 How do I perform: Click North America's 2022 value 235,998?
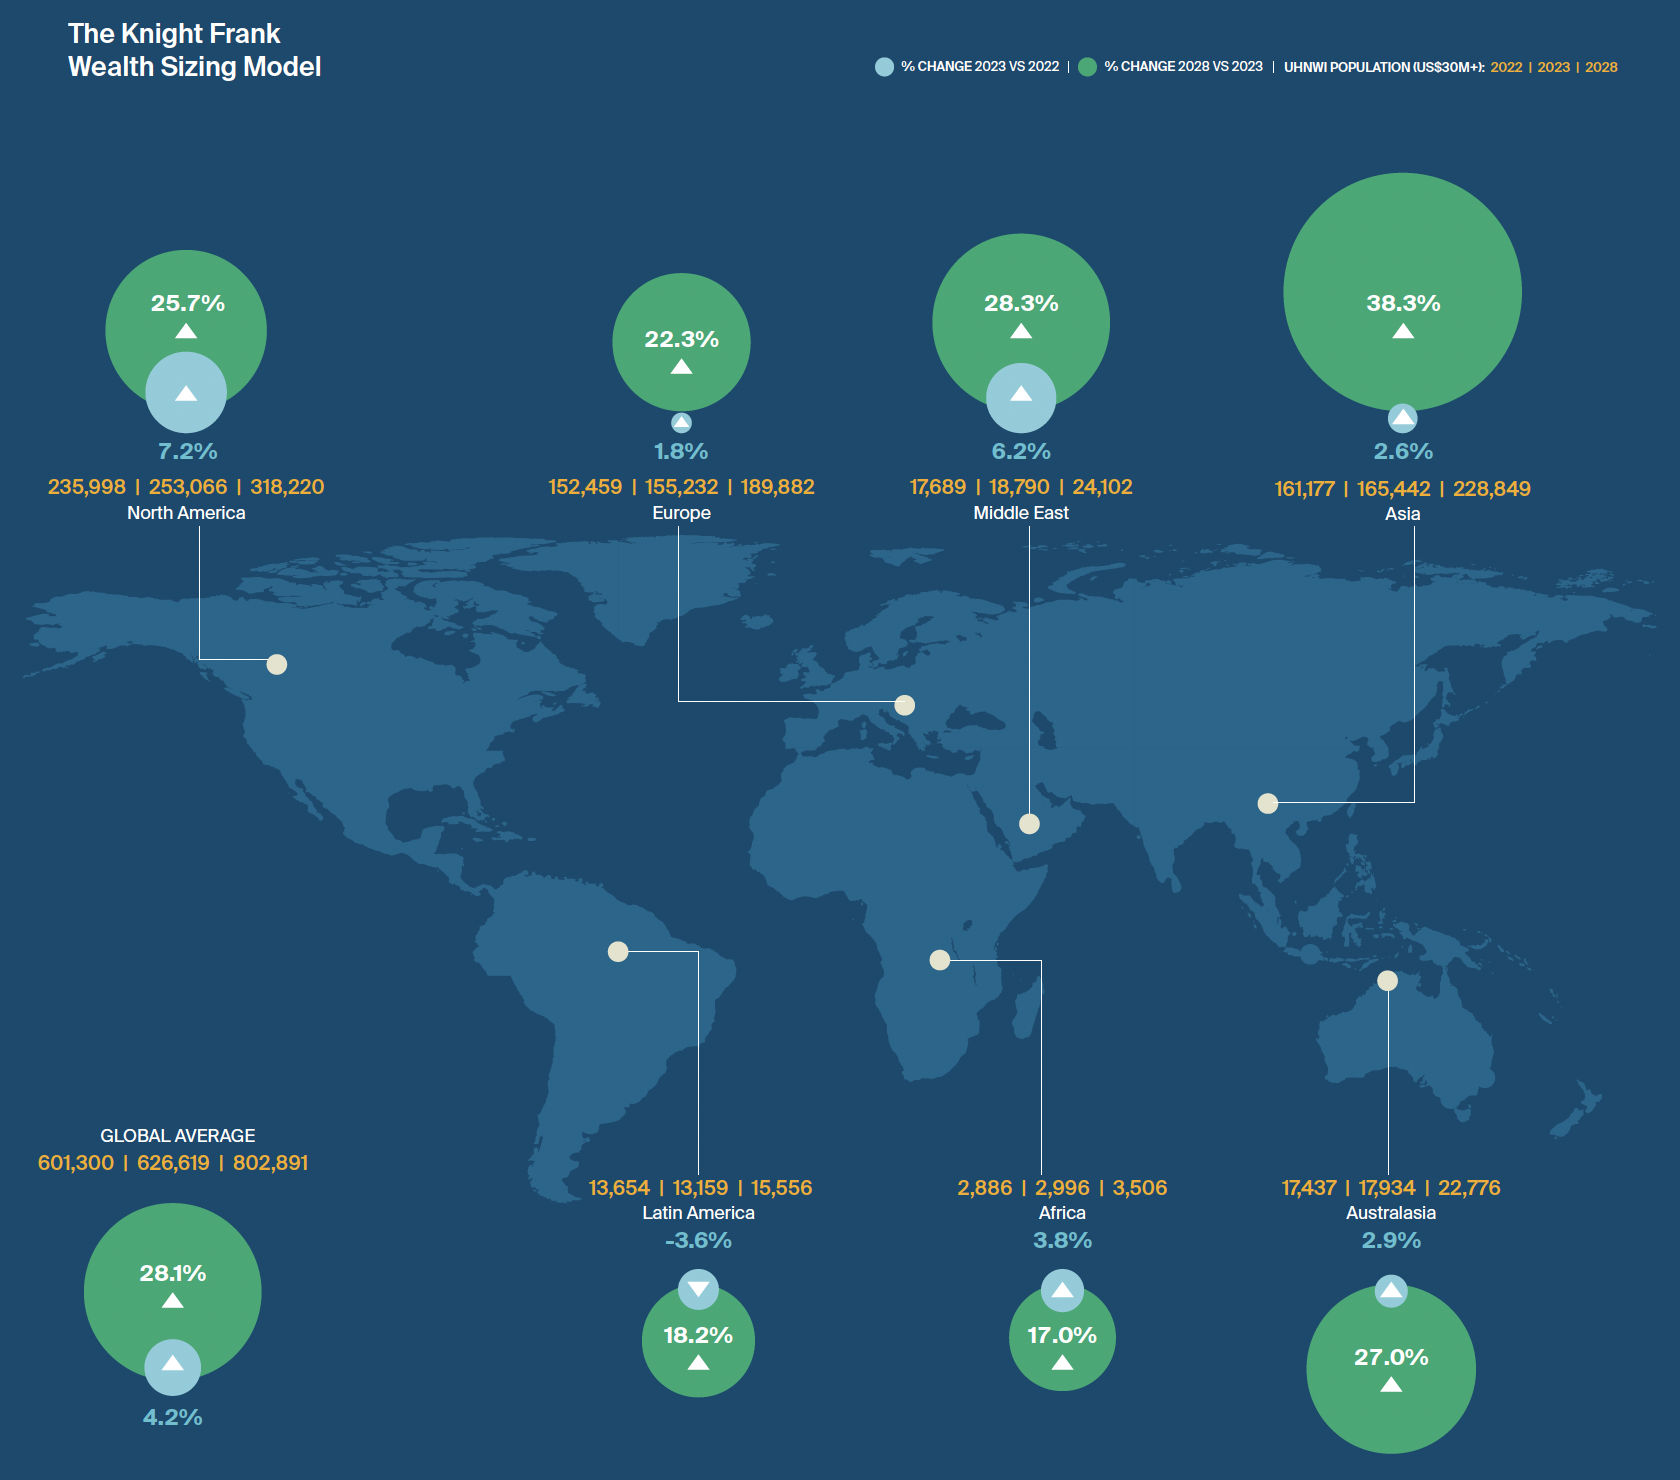pos(87,487)
